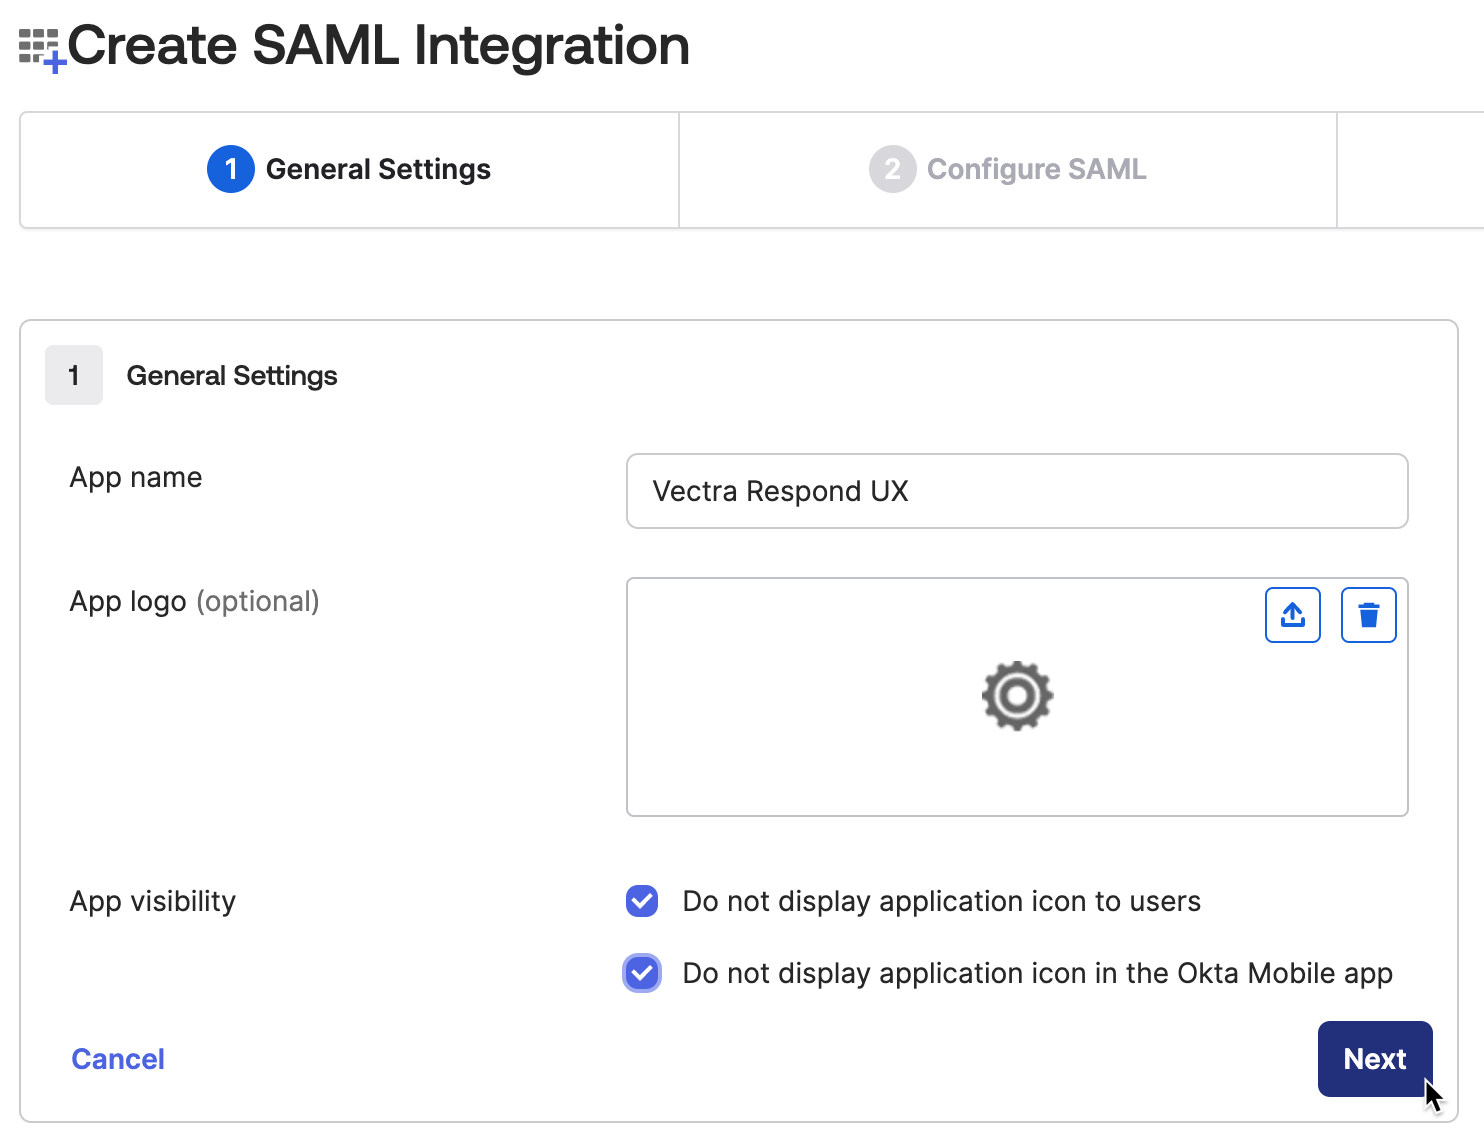Delete the app logo with trash icon

[1369, 615]
